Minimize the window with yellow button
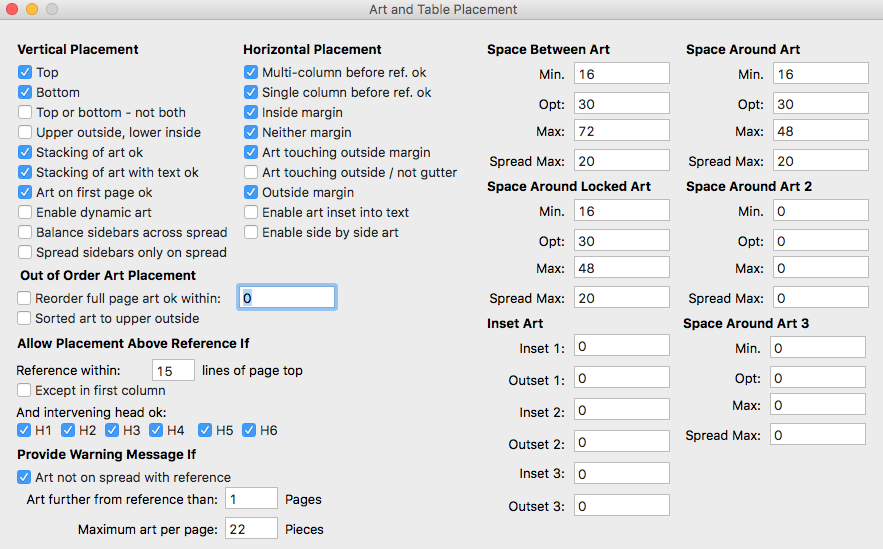The width and height of the screenshot is (883, 549). (32, 9)
